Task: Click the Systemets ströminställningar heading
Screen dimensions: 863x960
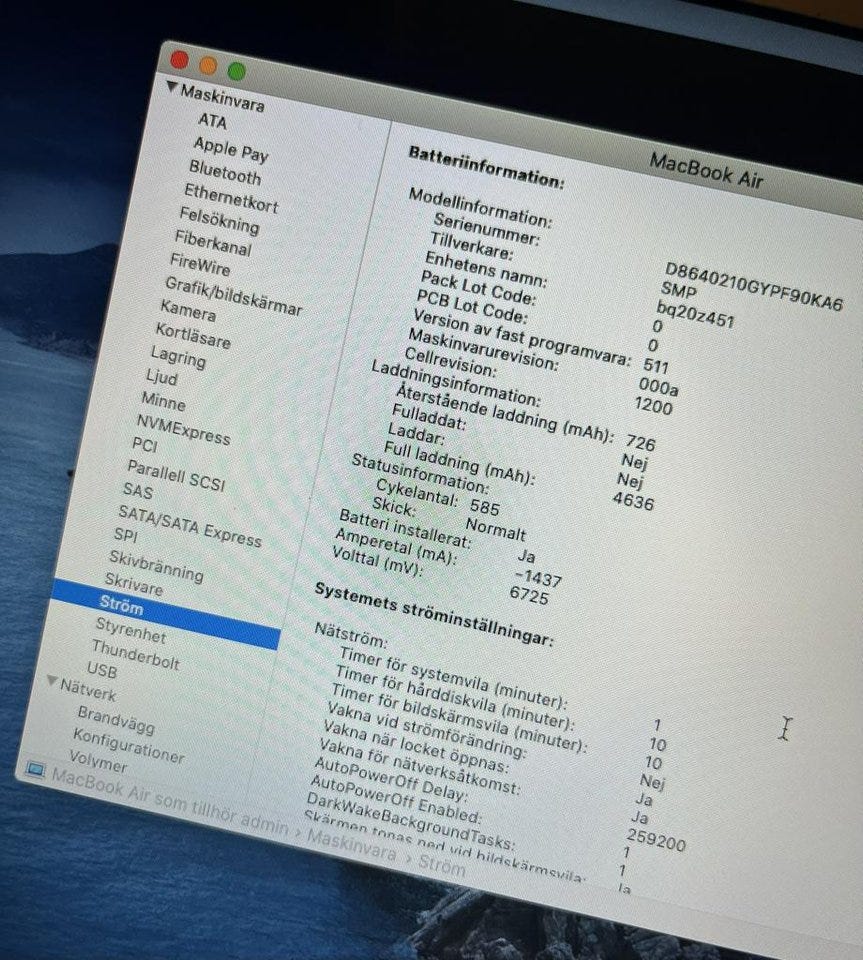Action: tap(433, 614)
